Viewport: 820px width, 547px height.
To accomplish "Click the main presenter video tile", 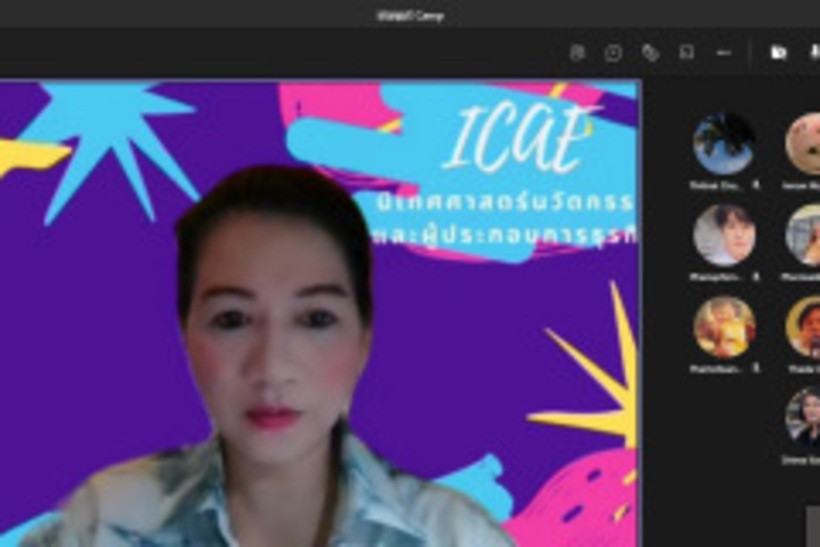I will point(320,313).
